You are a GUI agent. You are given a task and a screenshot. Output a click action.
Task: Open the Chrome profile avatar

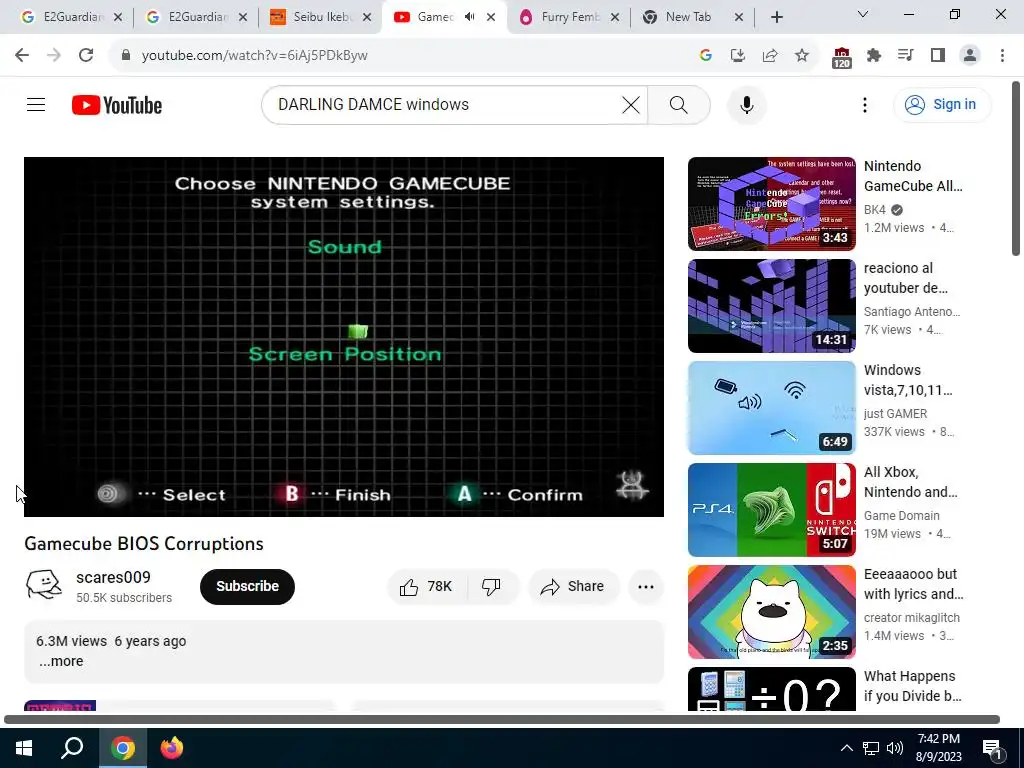(970, 56)
